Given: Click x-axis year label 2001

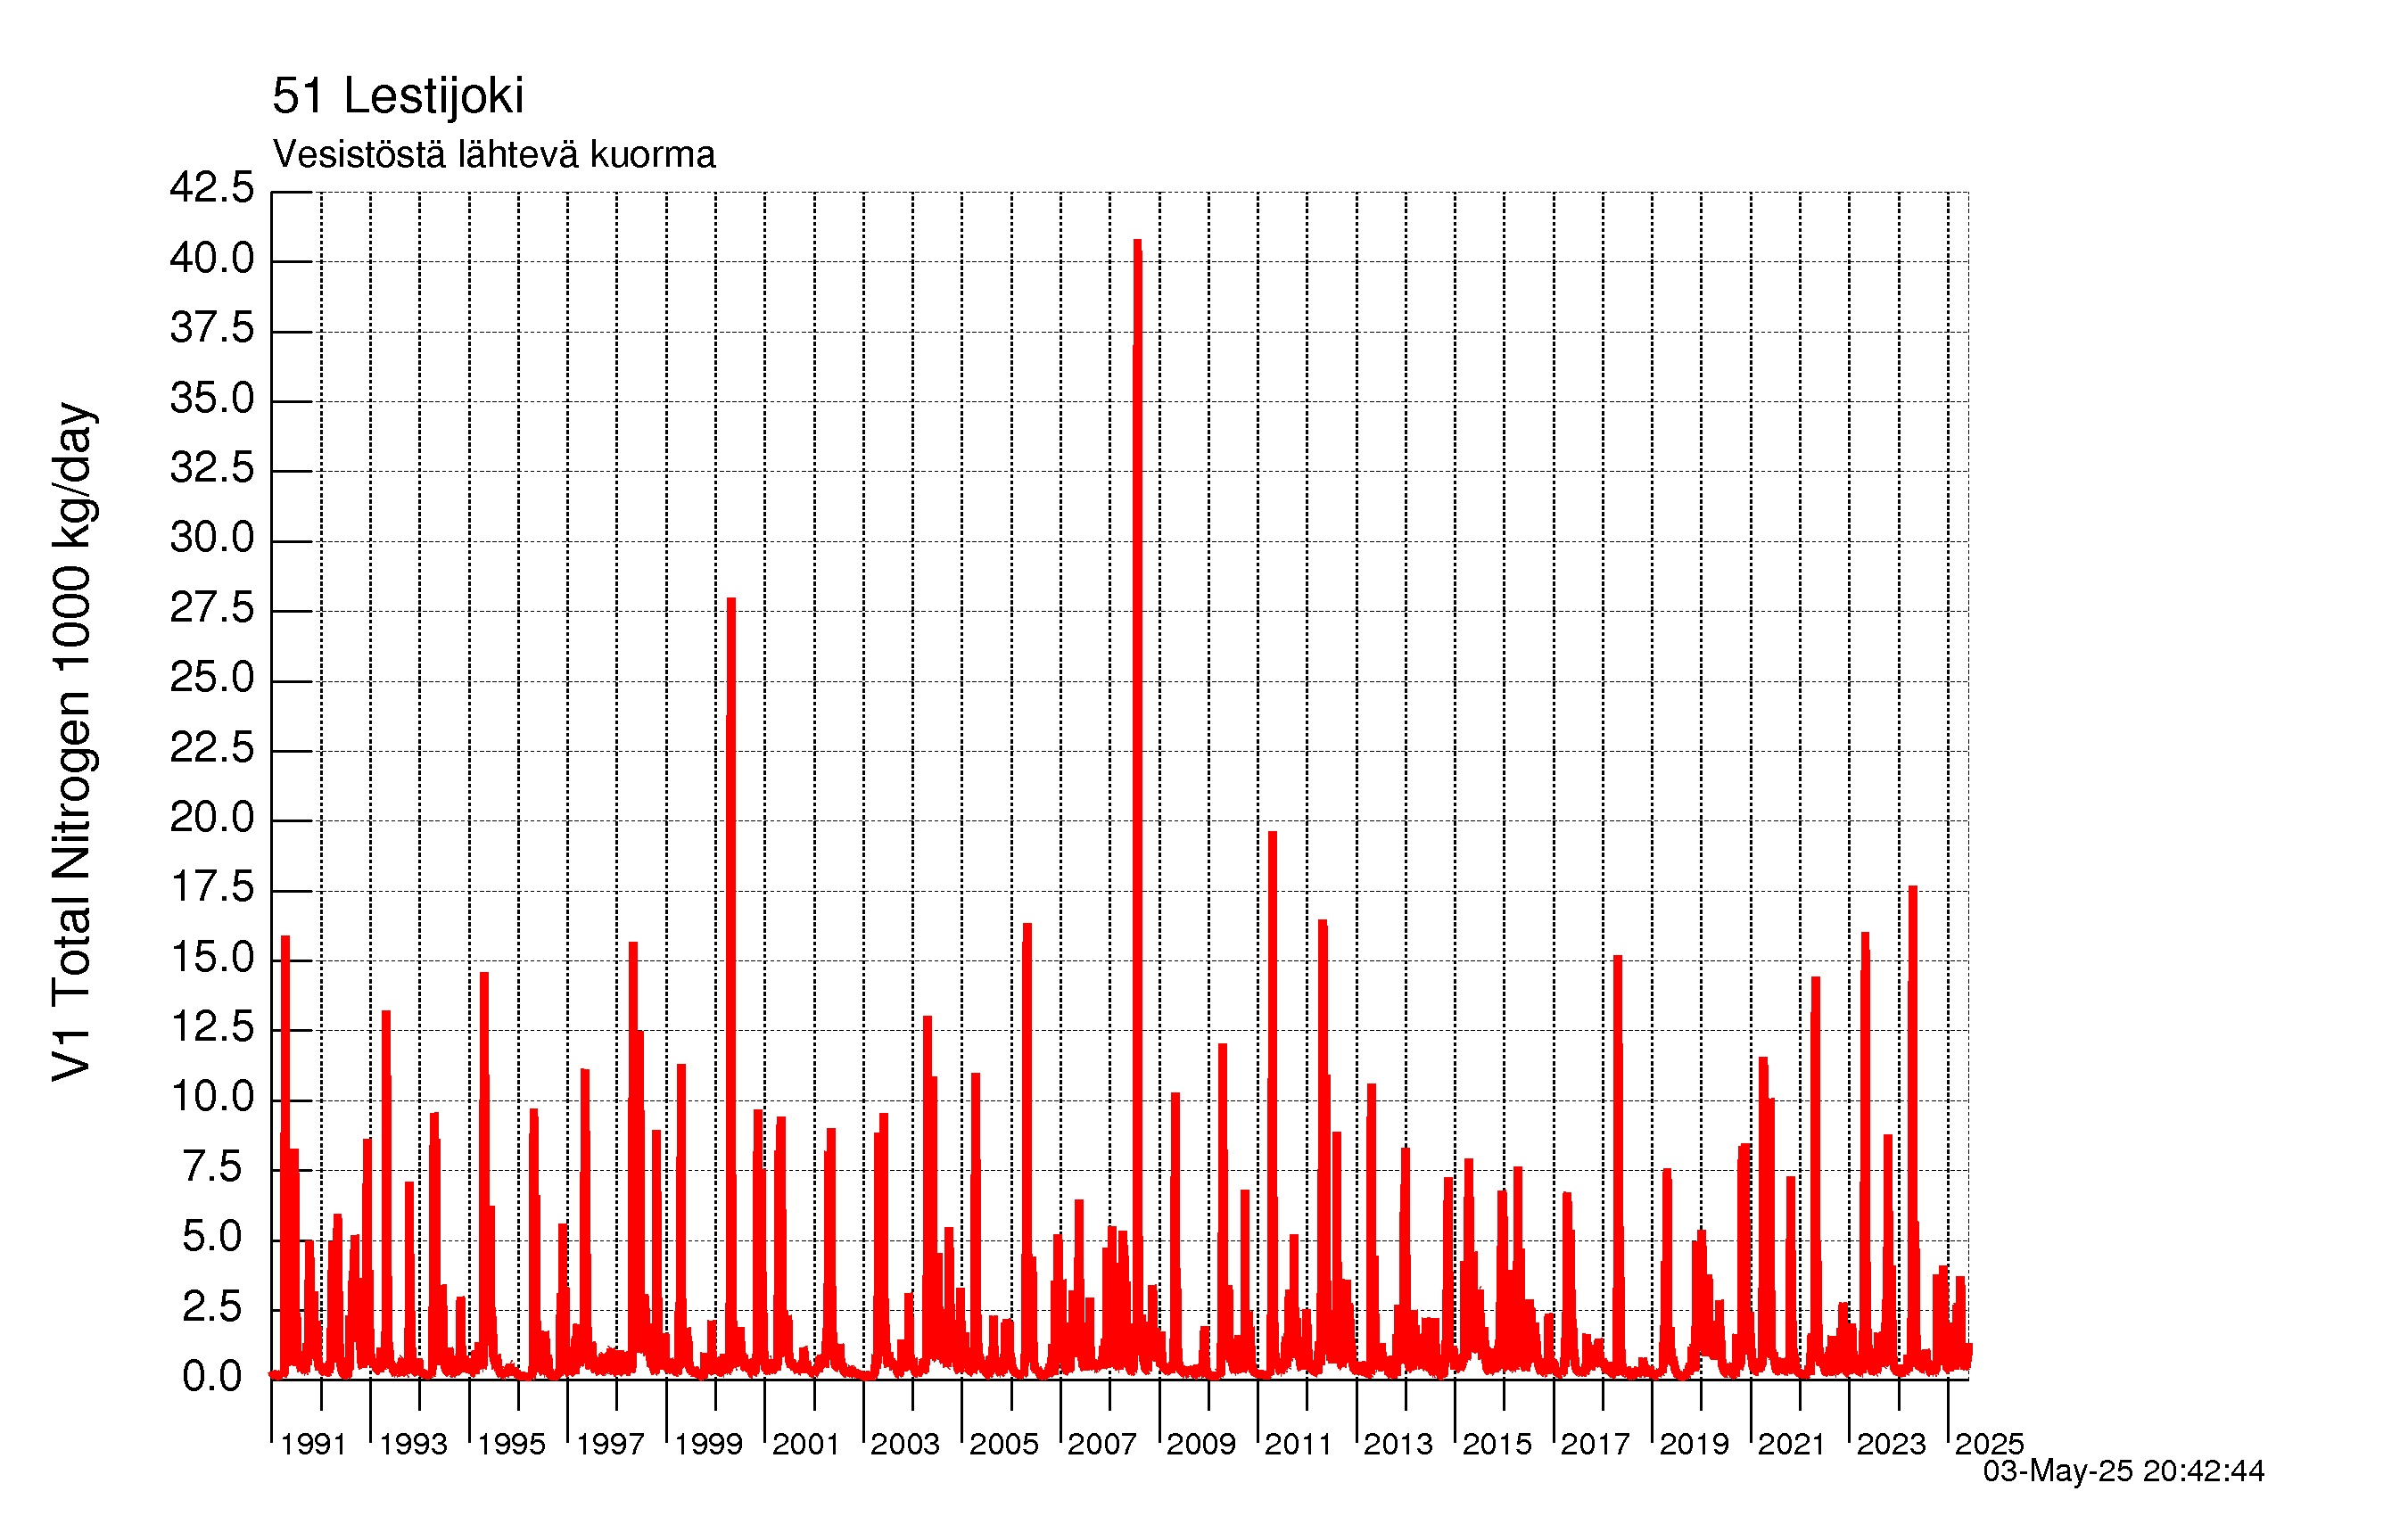Looking at the screenshot, I should tap(806, 1444).
